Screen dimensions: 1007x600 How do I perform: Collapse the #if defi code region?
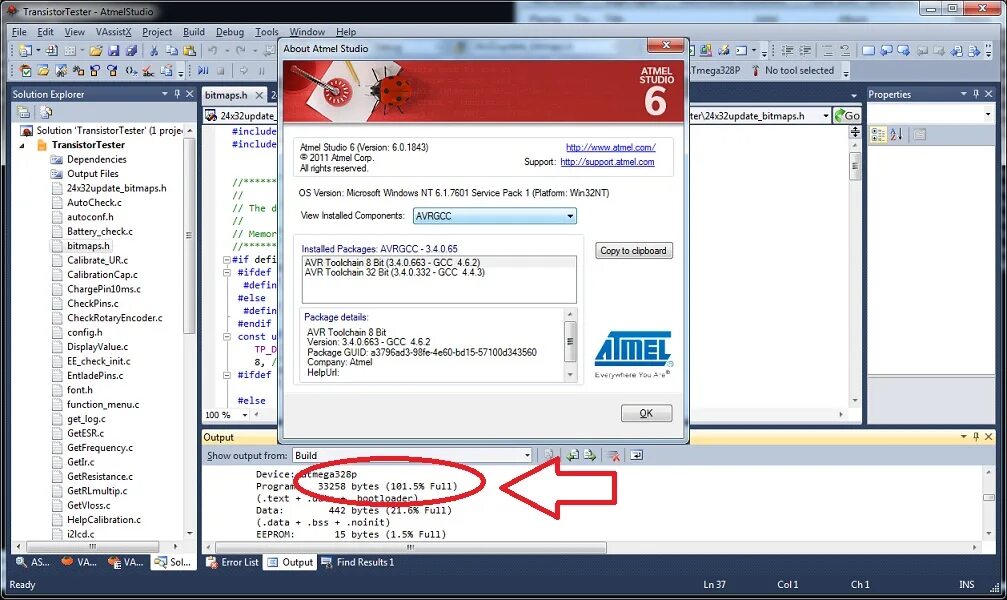pyautogui.click(x=227, y=260)
